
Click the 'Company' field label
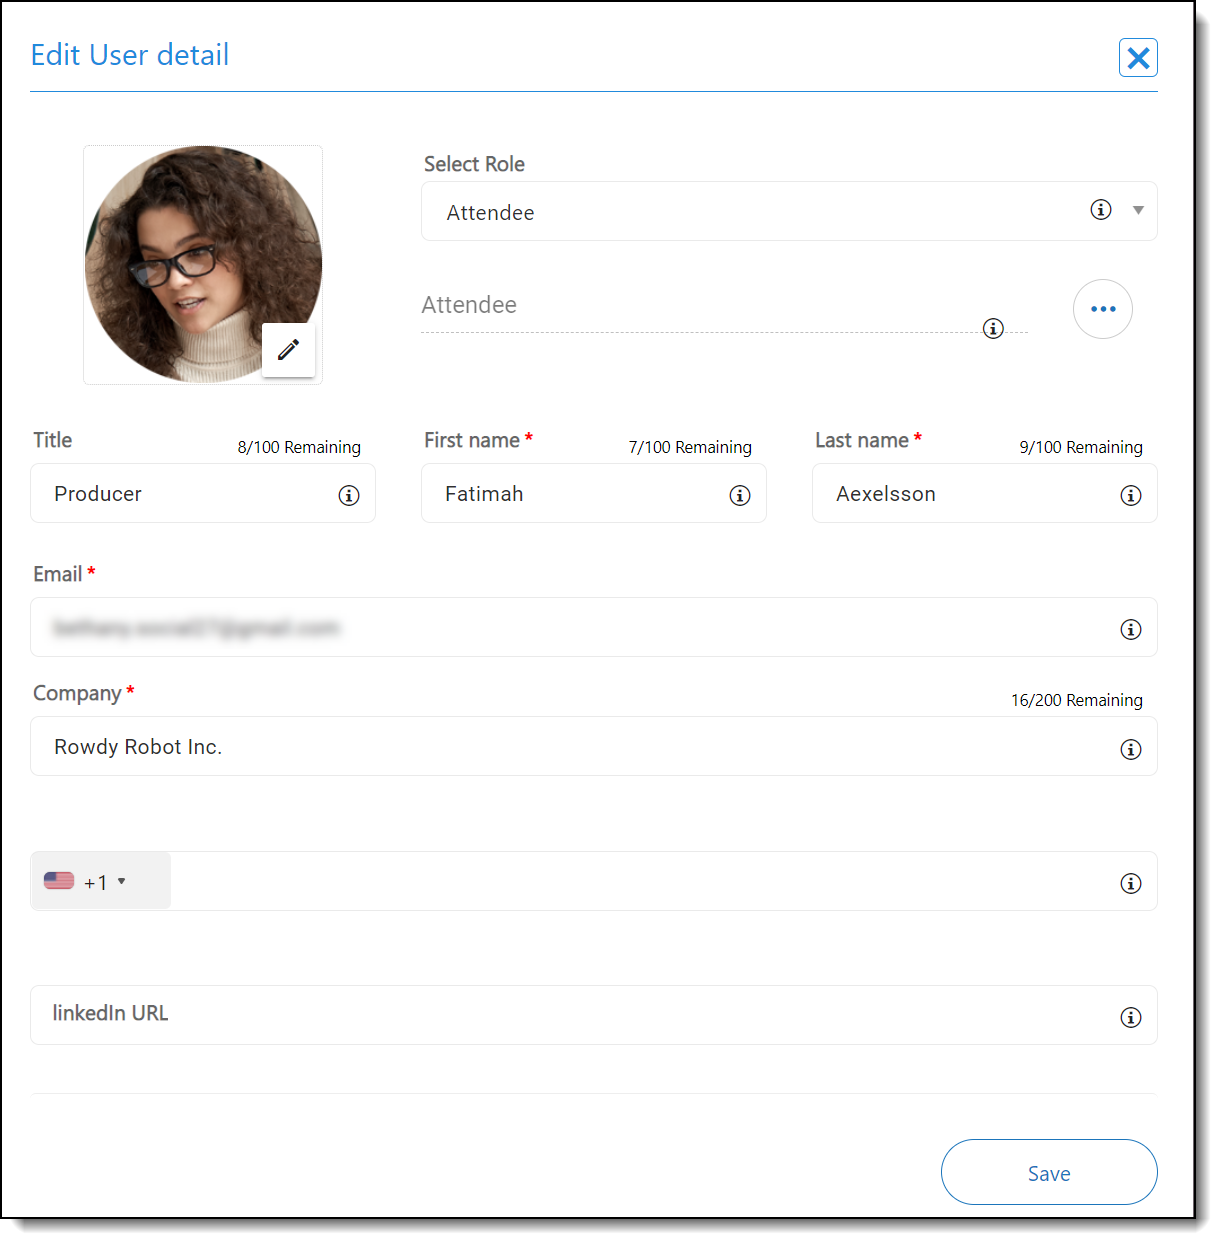(77, 694)
